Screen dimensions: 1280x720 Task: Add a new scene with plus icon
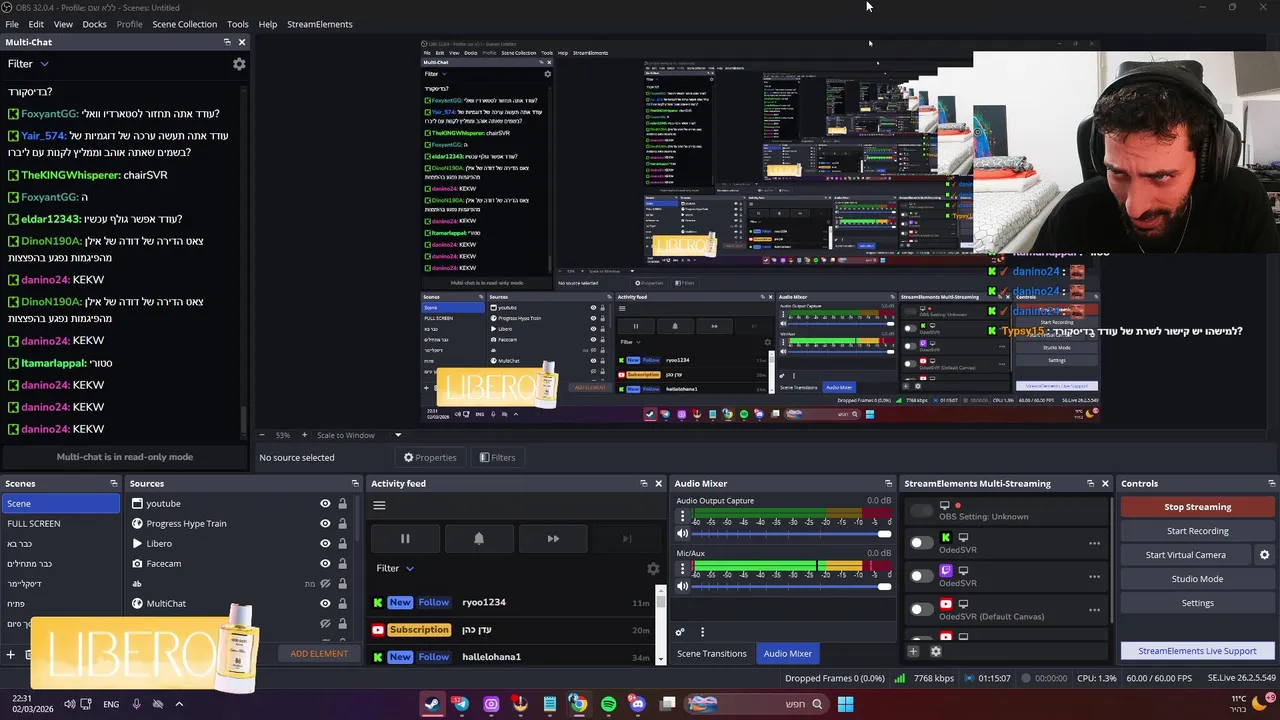(10, 655)
